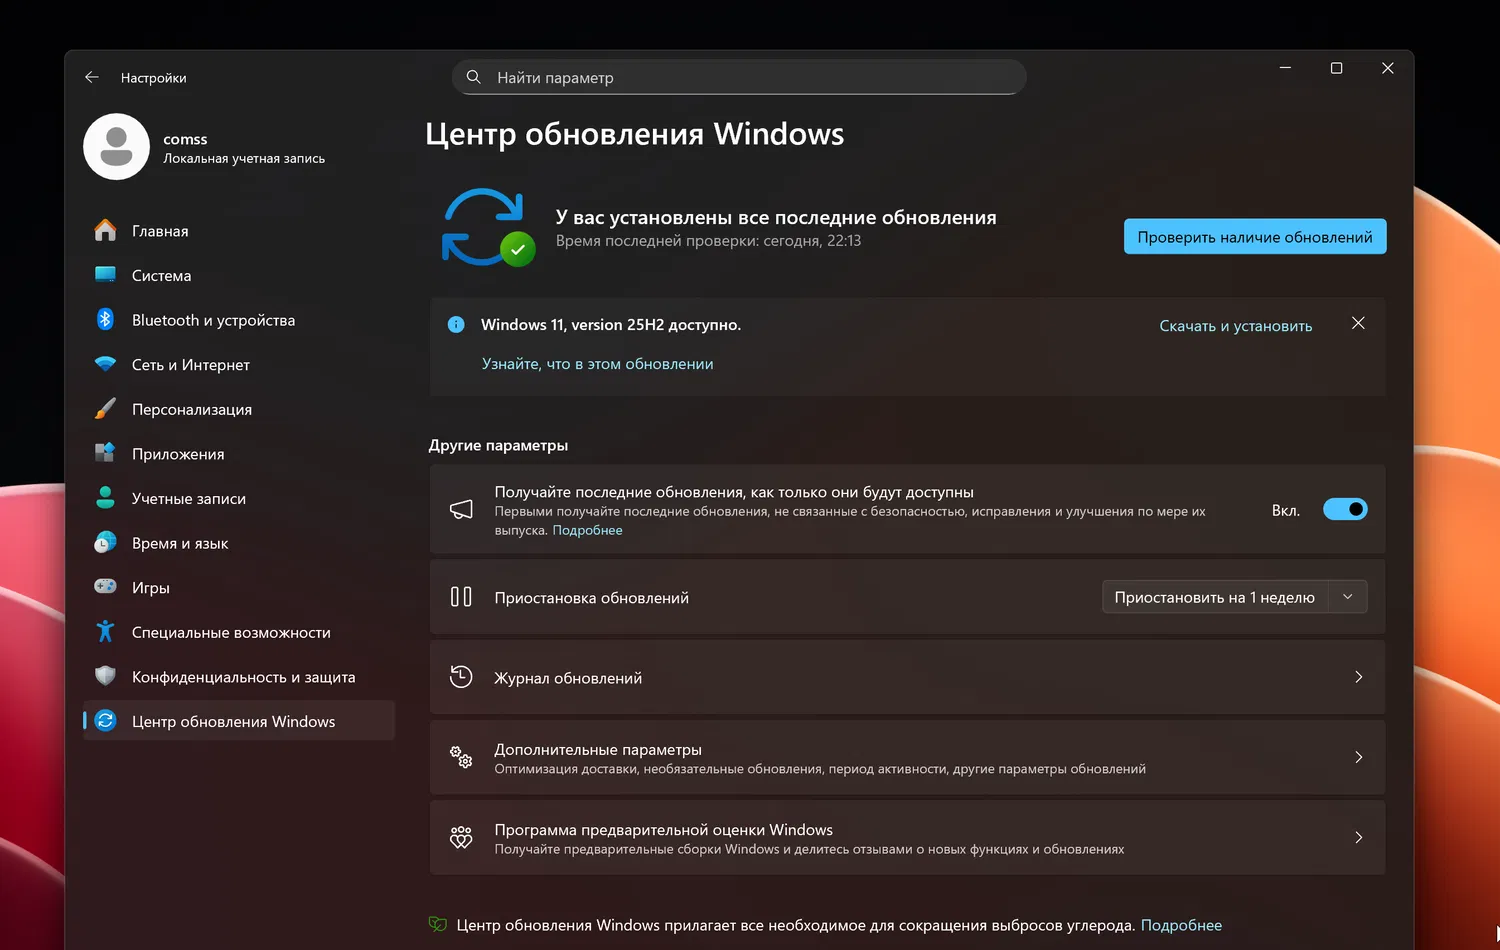Click the pause icon next to Приостановка обновлений
Screen dimensions: 1500x950
[x=461, y=596]
